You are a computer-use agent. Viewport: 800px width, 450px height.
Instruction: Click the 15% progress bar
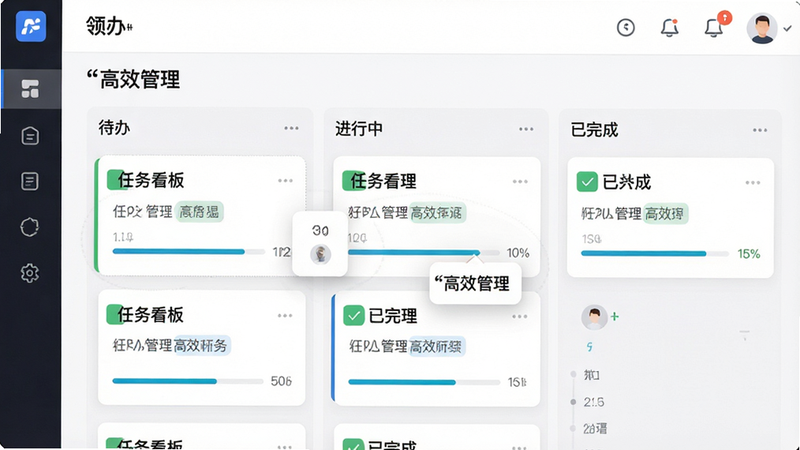[x=655, y=254]
